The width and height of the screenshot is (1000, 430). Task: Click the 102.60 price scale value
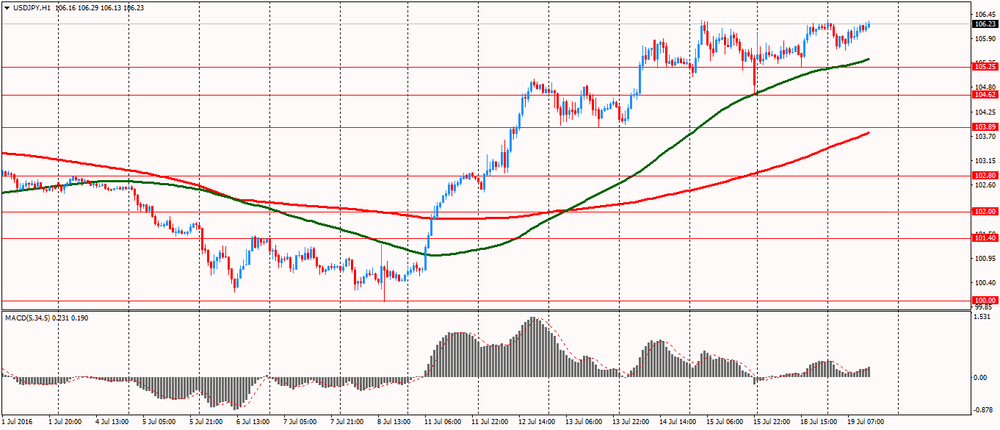[986, 185]
